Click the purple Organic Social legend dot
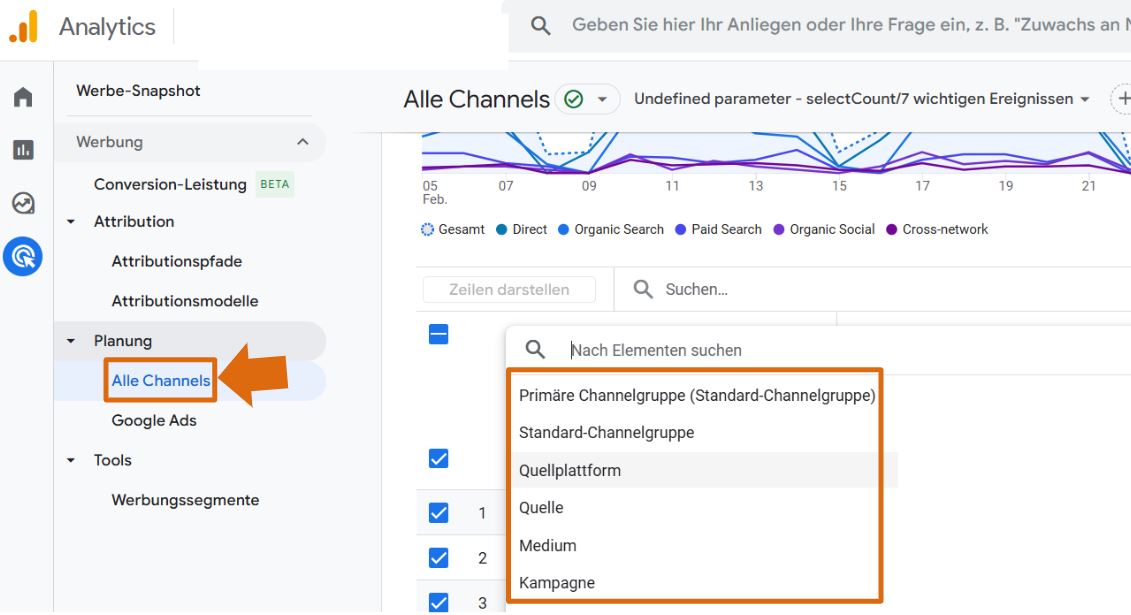Image resolution: width=1131 pixels, height=615 pixels. (x=777, y=229)
